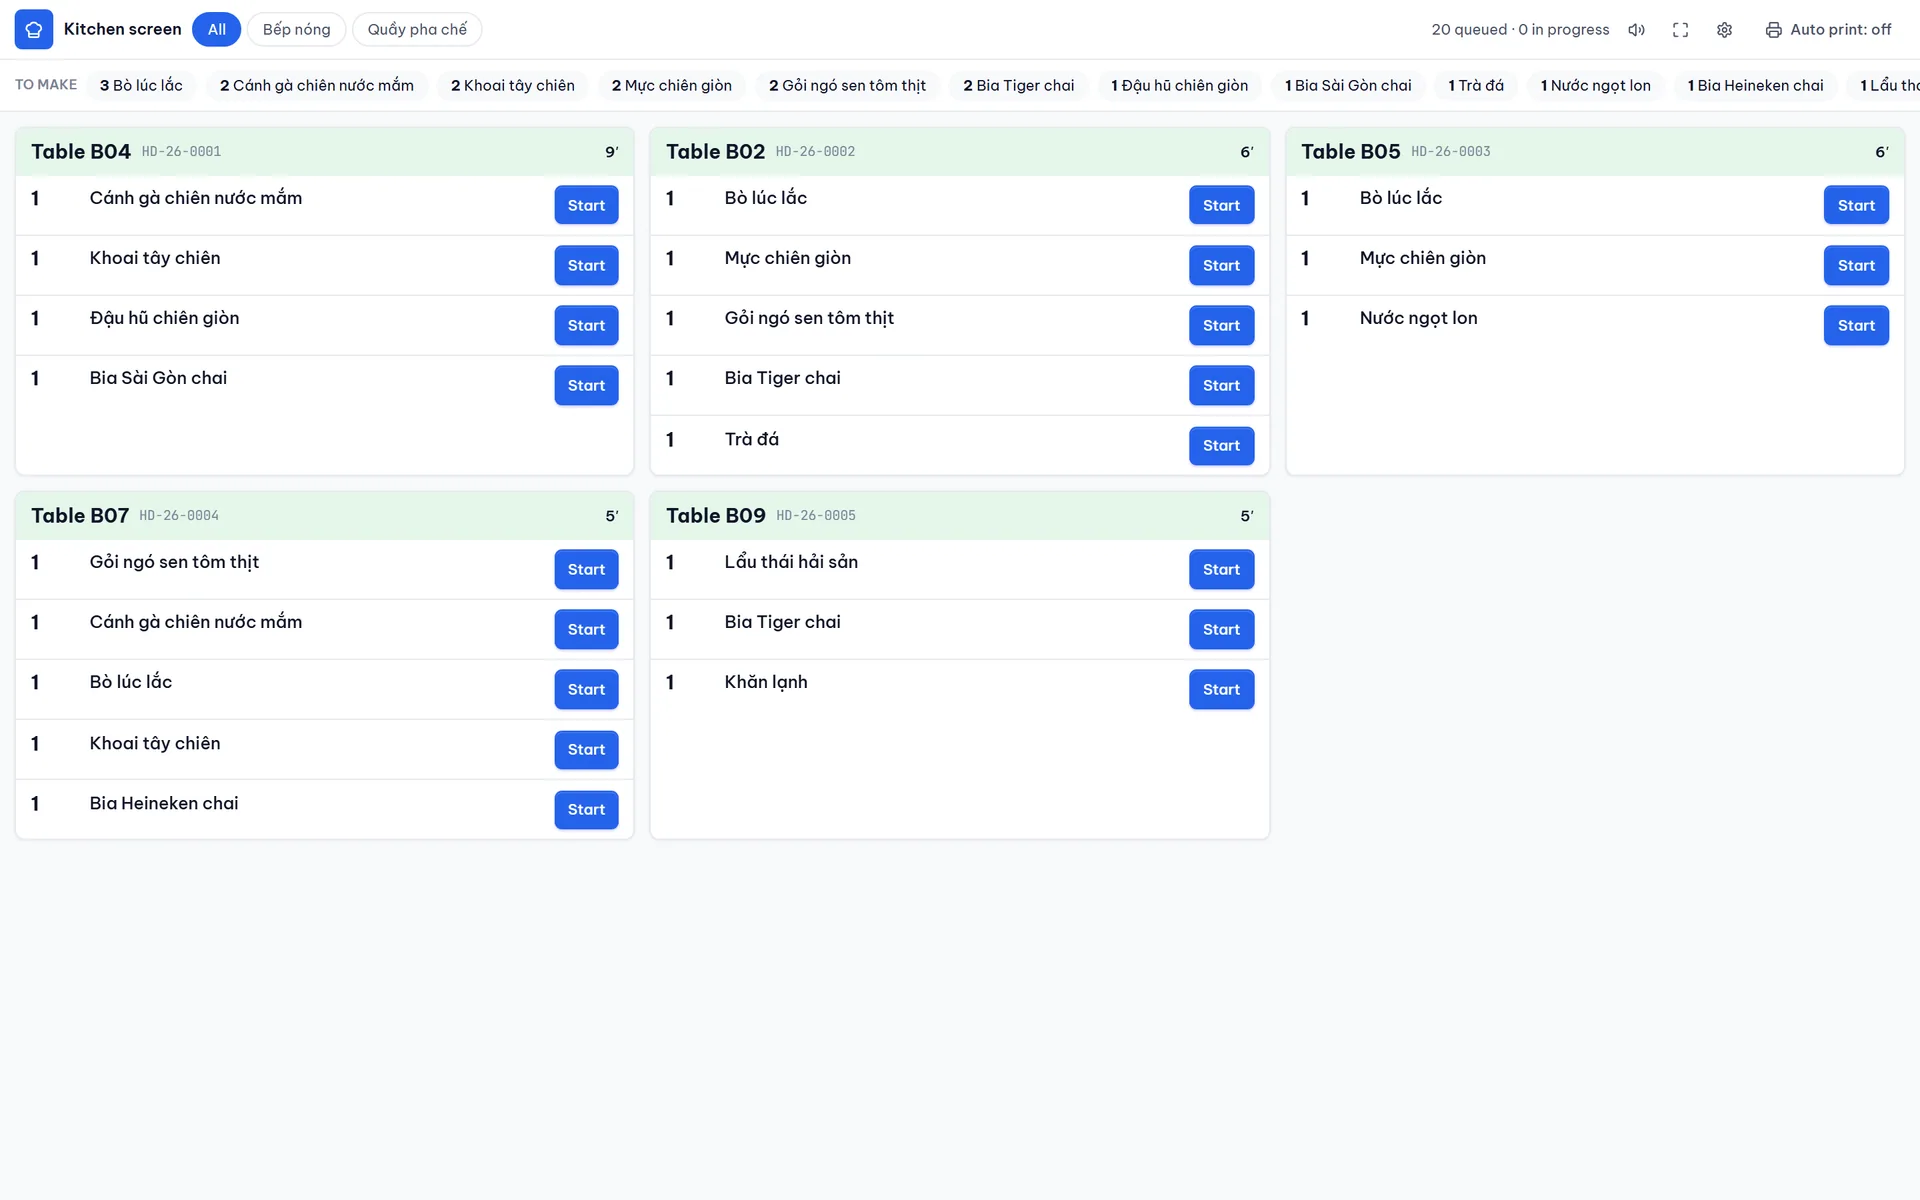Open kitchen screen settings gear

pyautogui.click(x=1724, y=30)
